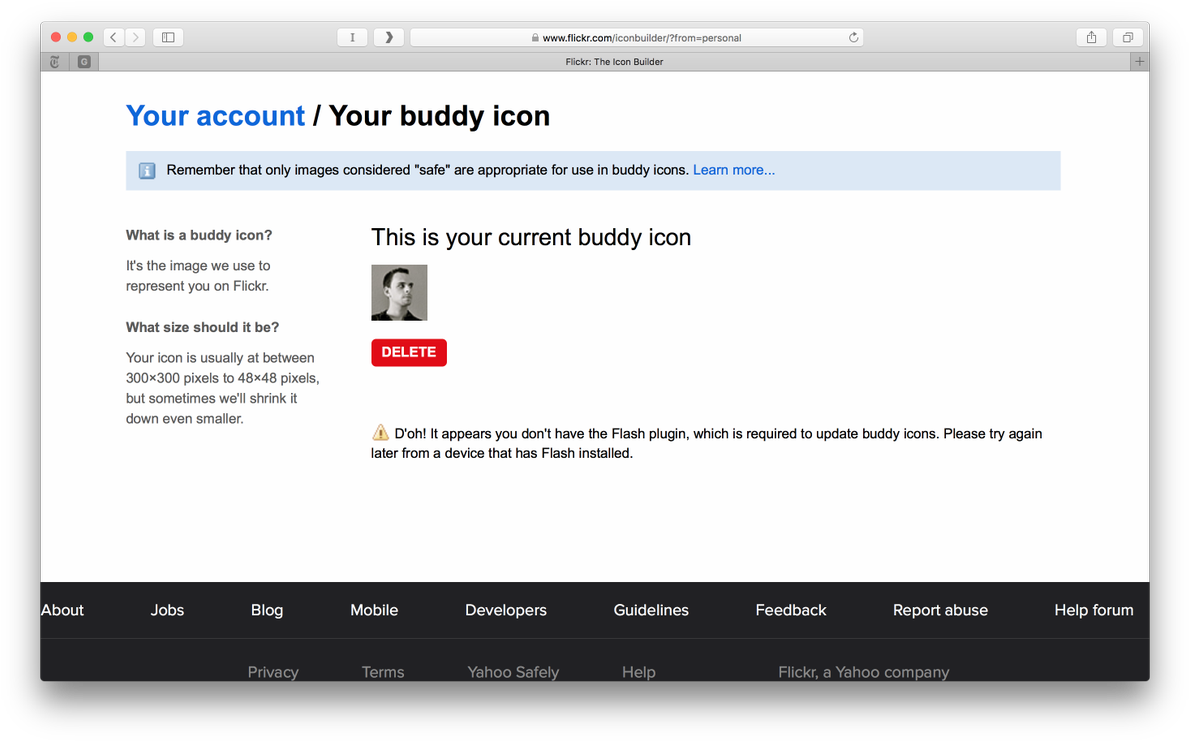The image size is (1189, 741).
Task: Open the 'Help forum' footer link
Action: click(1093, 610)
